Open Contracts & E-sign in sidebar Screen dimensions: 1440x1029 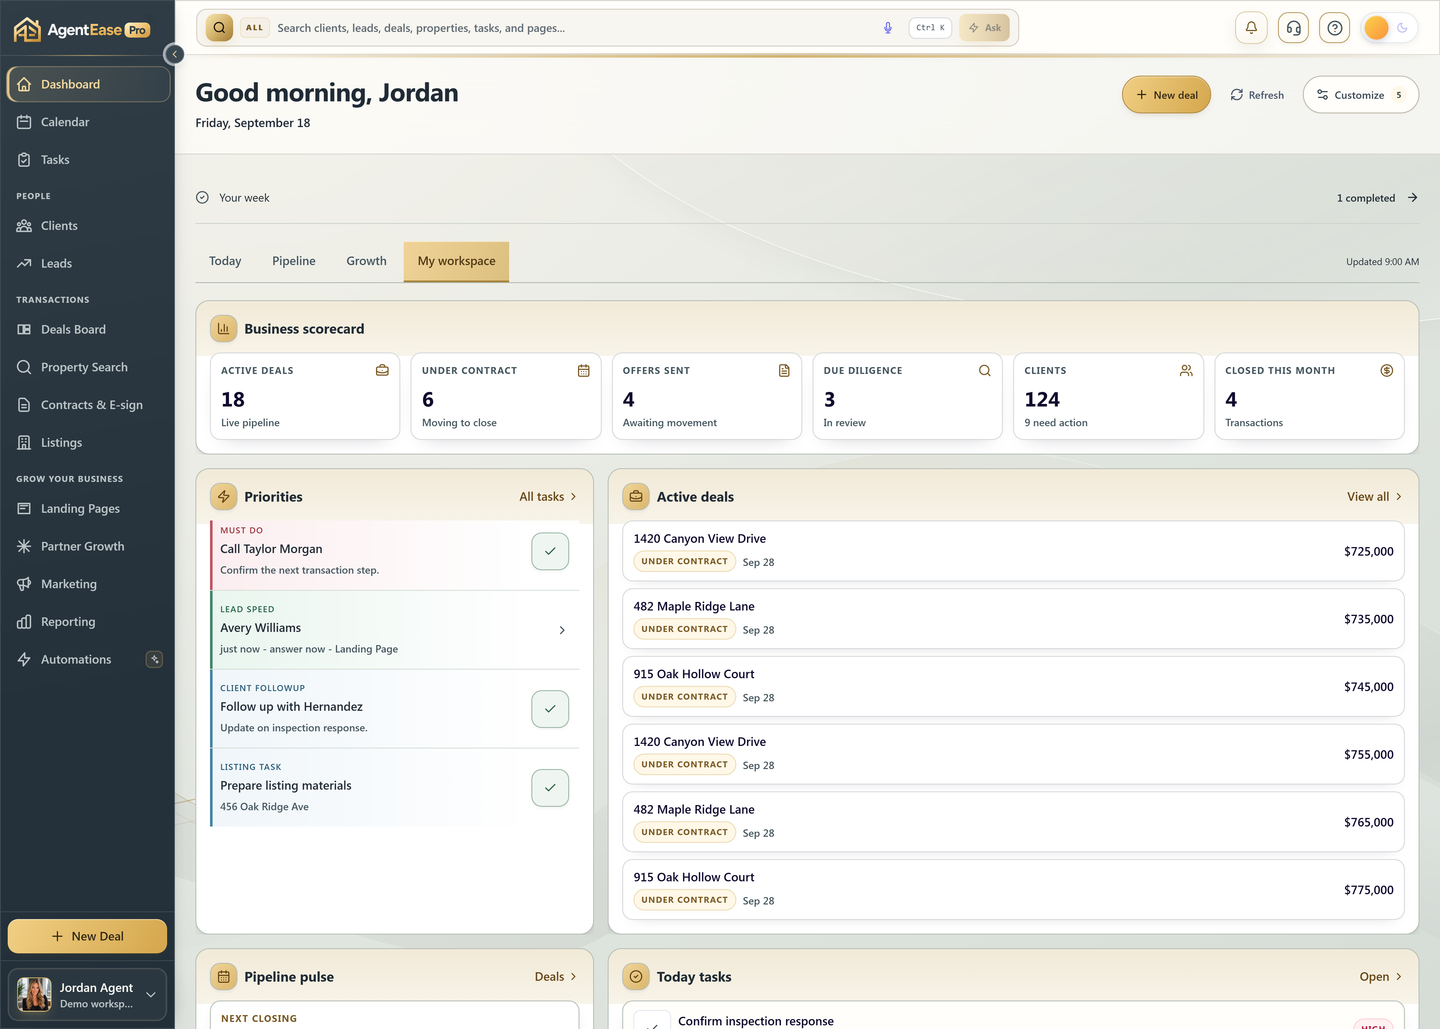coord(88,405)
